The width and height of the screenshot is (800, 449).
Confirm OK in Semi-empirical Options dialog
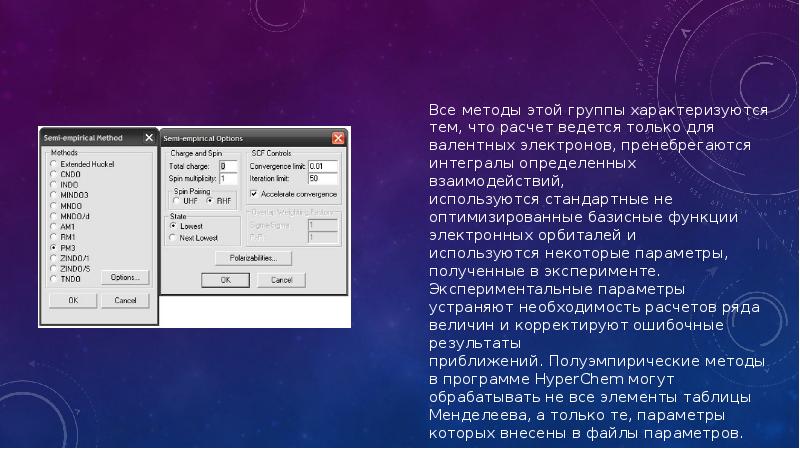click(225, 280)
